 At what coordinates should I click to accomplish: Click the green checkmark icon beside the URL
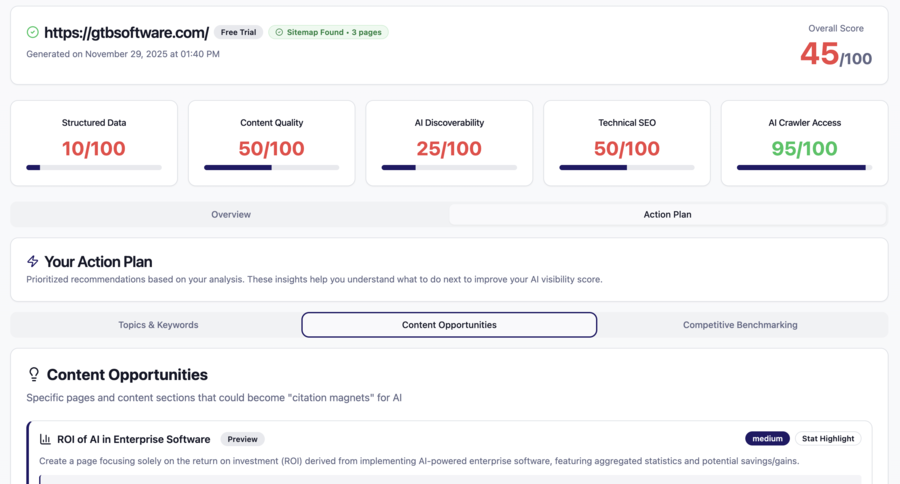33,32
